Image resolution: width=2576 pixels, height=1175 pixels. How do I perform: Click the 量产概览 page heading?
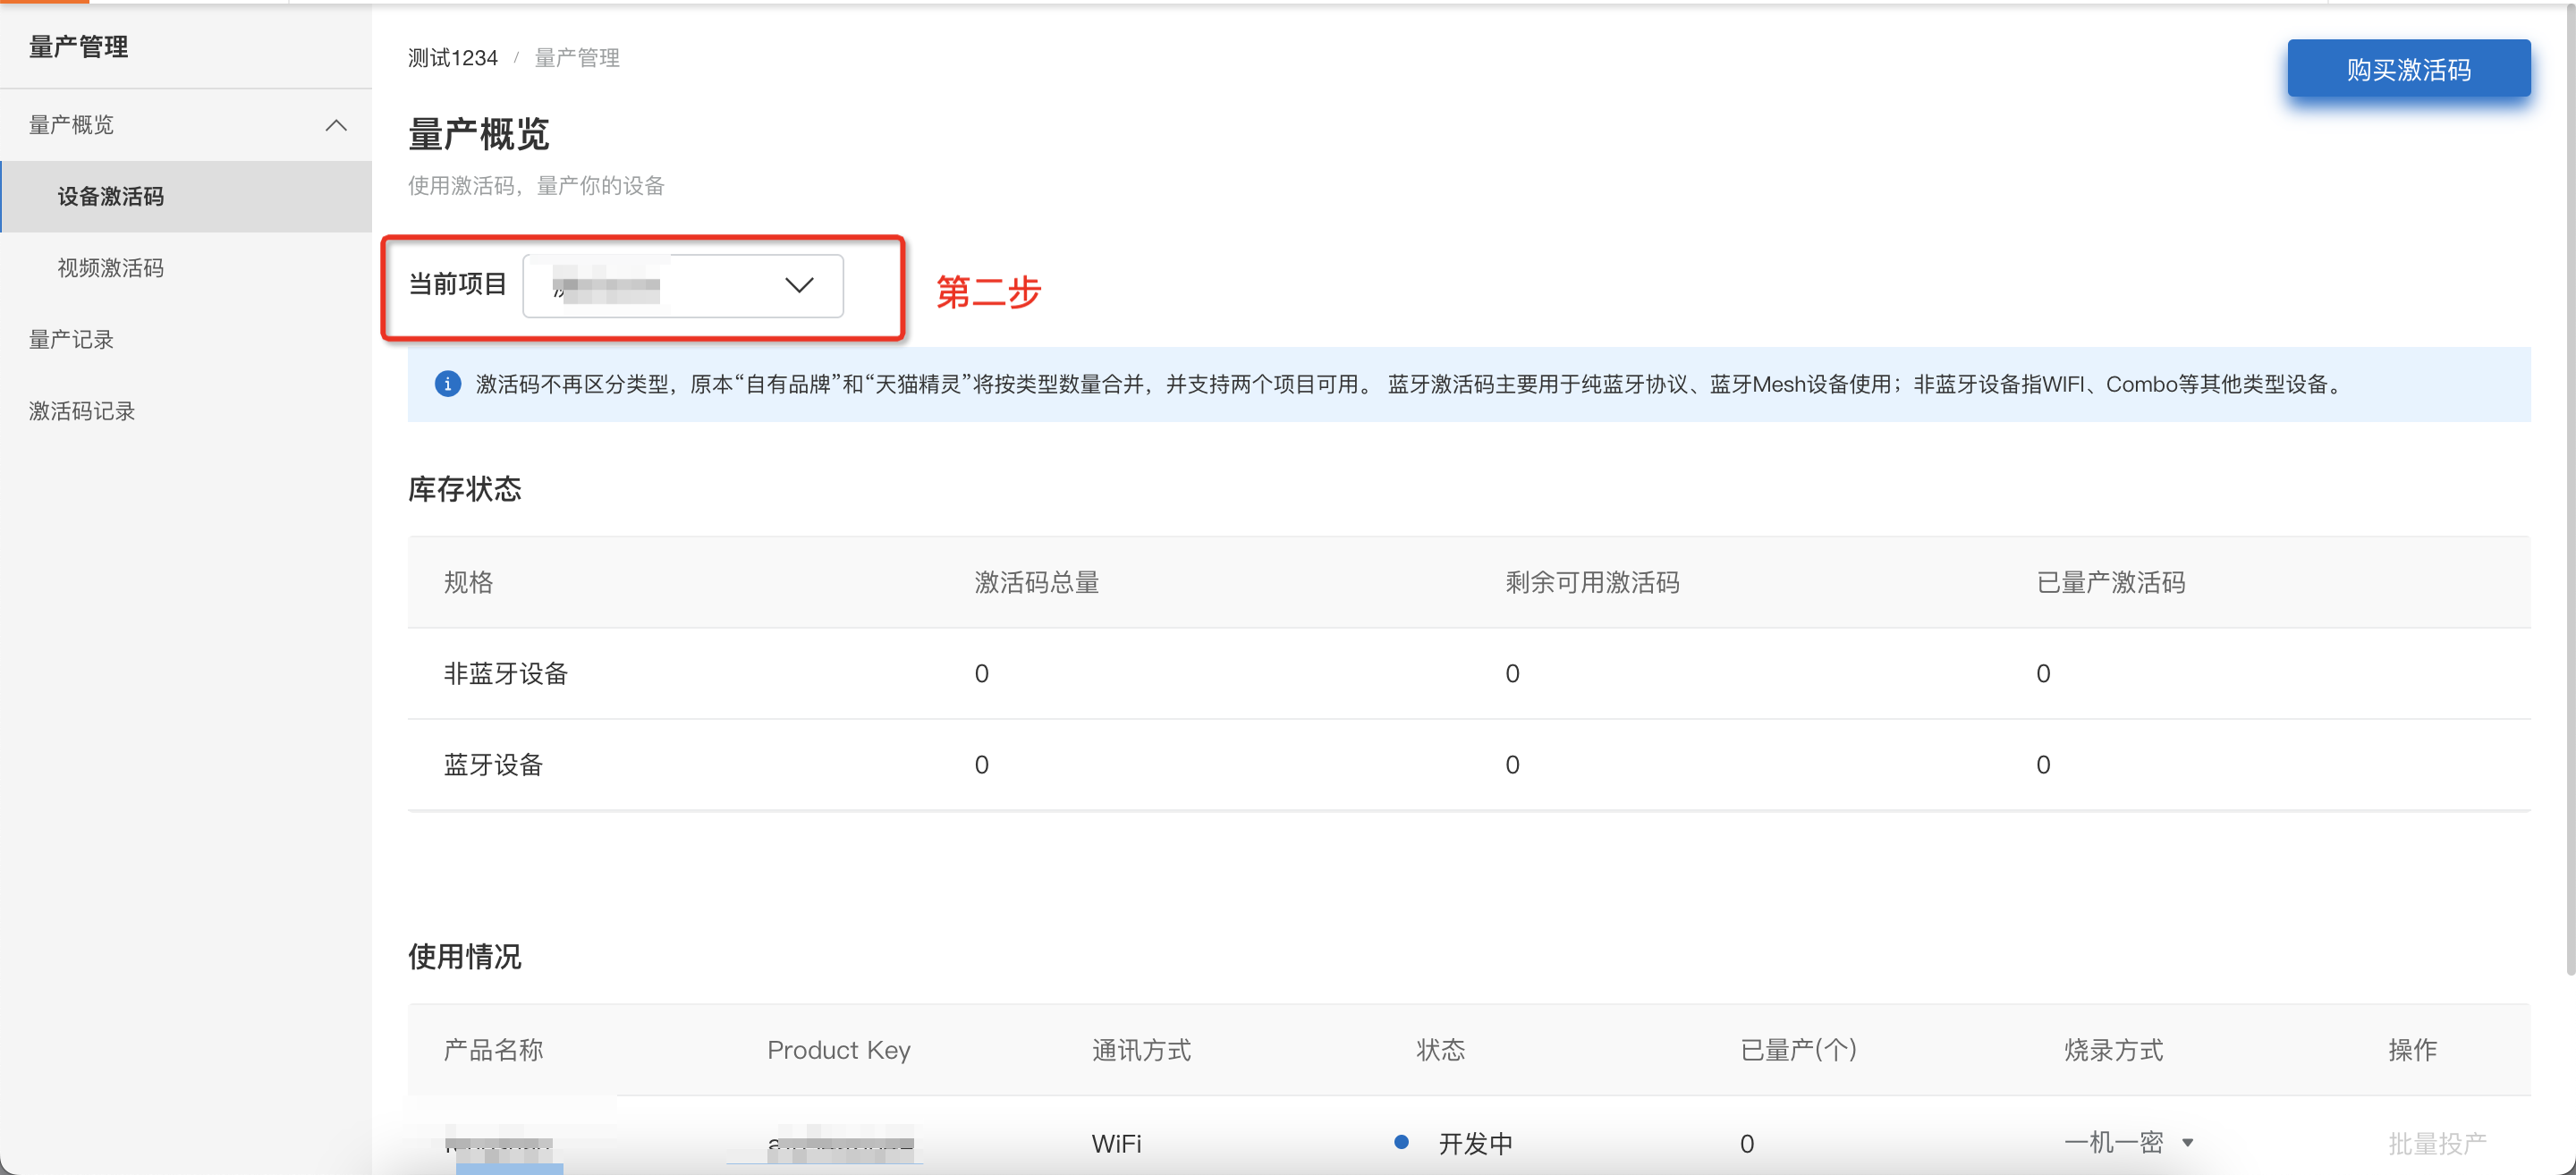(479, 134)
